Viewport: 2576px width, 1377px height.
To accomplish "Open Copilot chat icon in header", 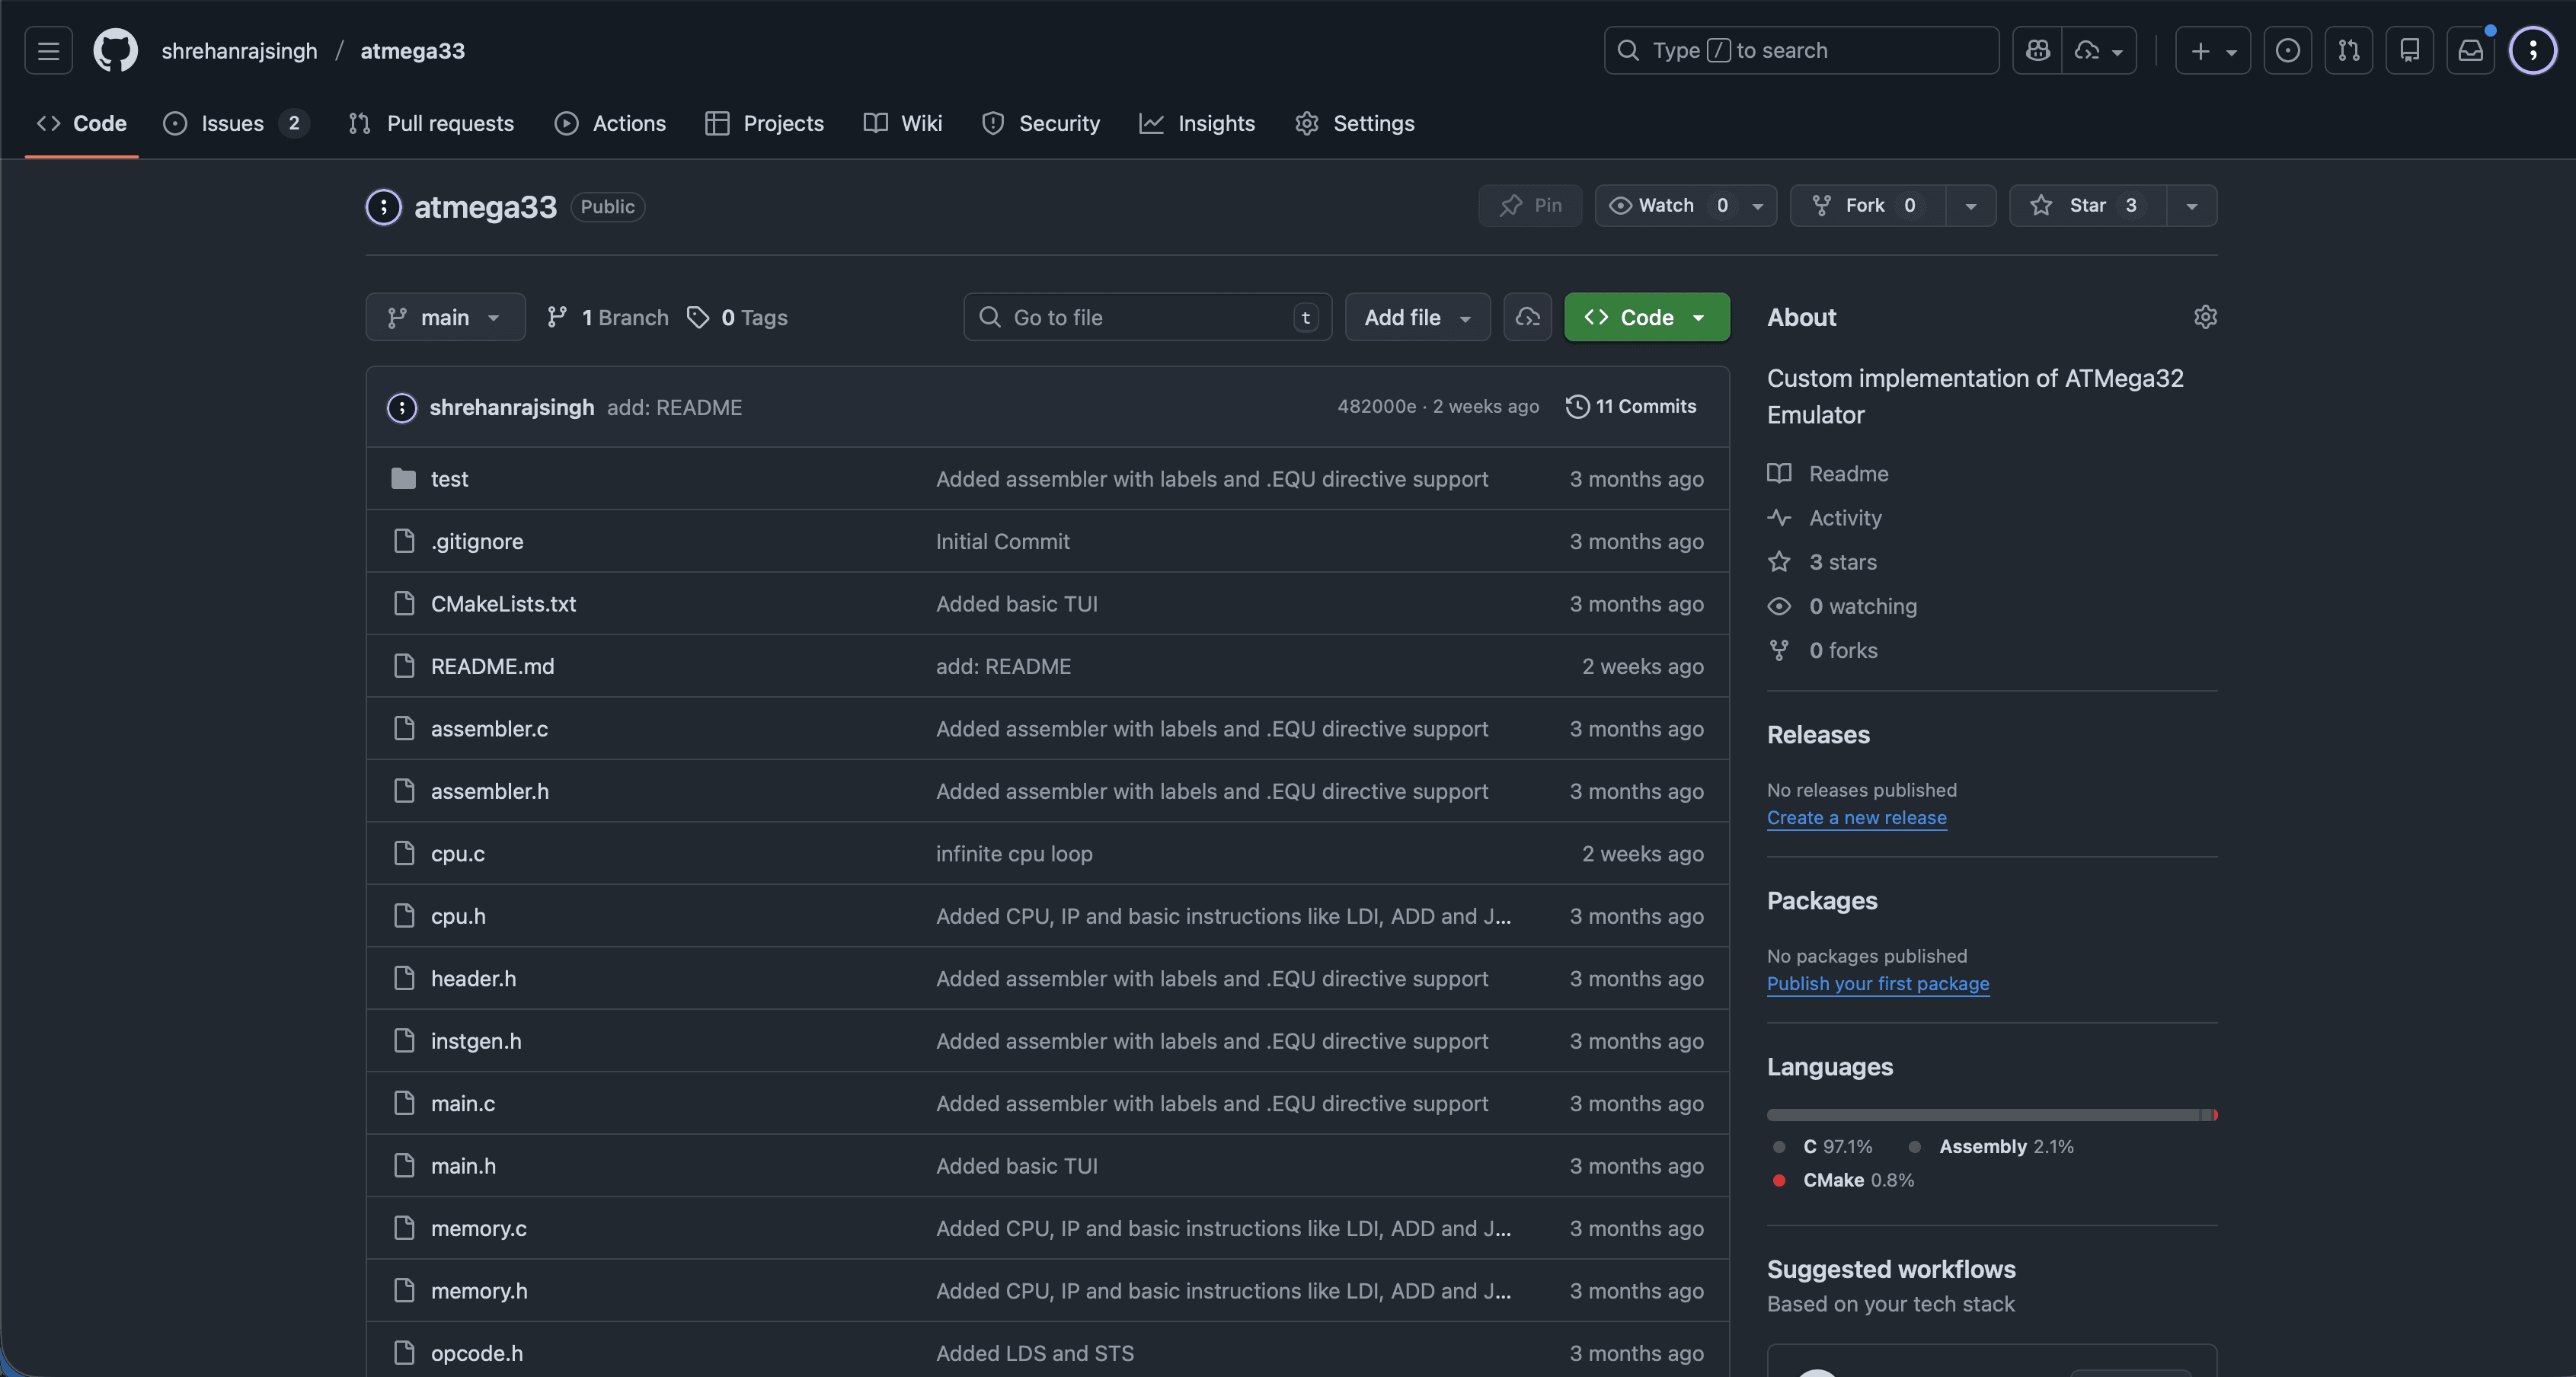I will (2037, 50).
